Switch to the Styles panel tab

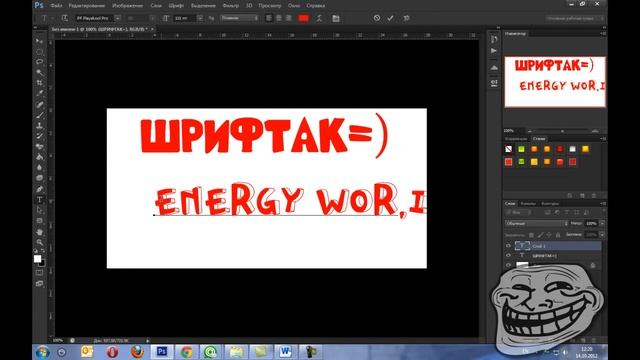pos(539,139)
